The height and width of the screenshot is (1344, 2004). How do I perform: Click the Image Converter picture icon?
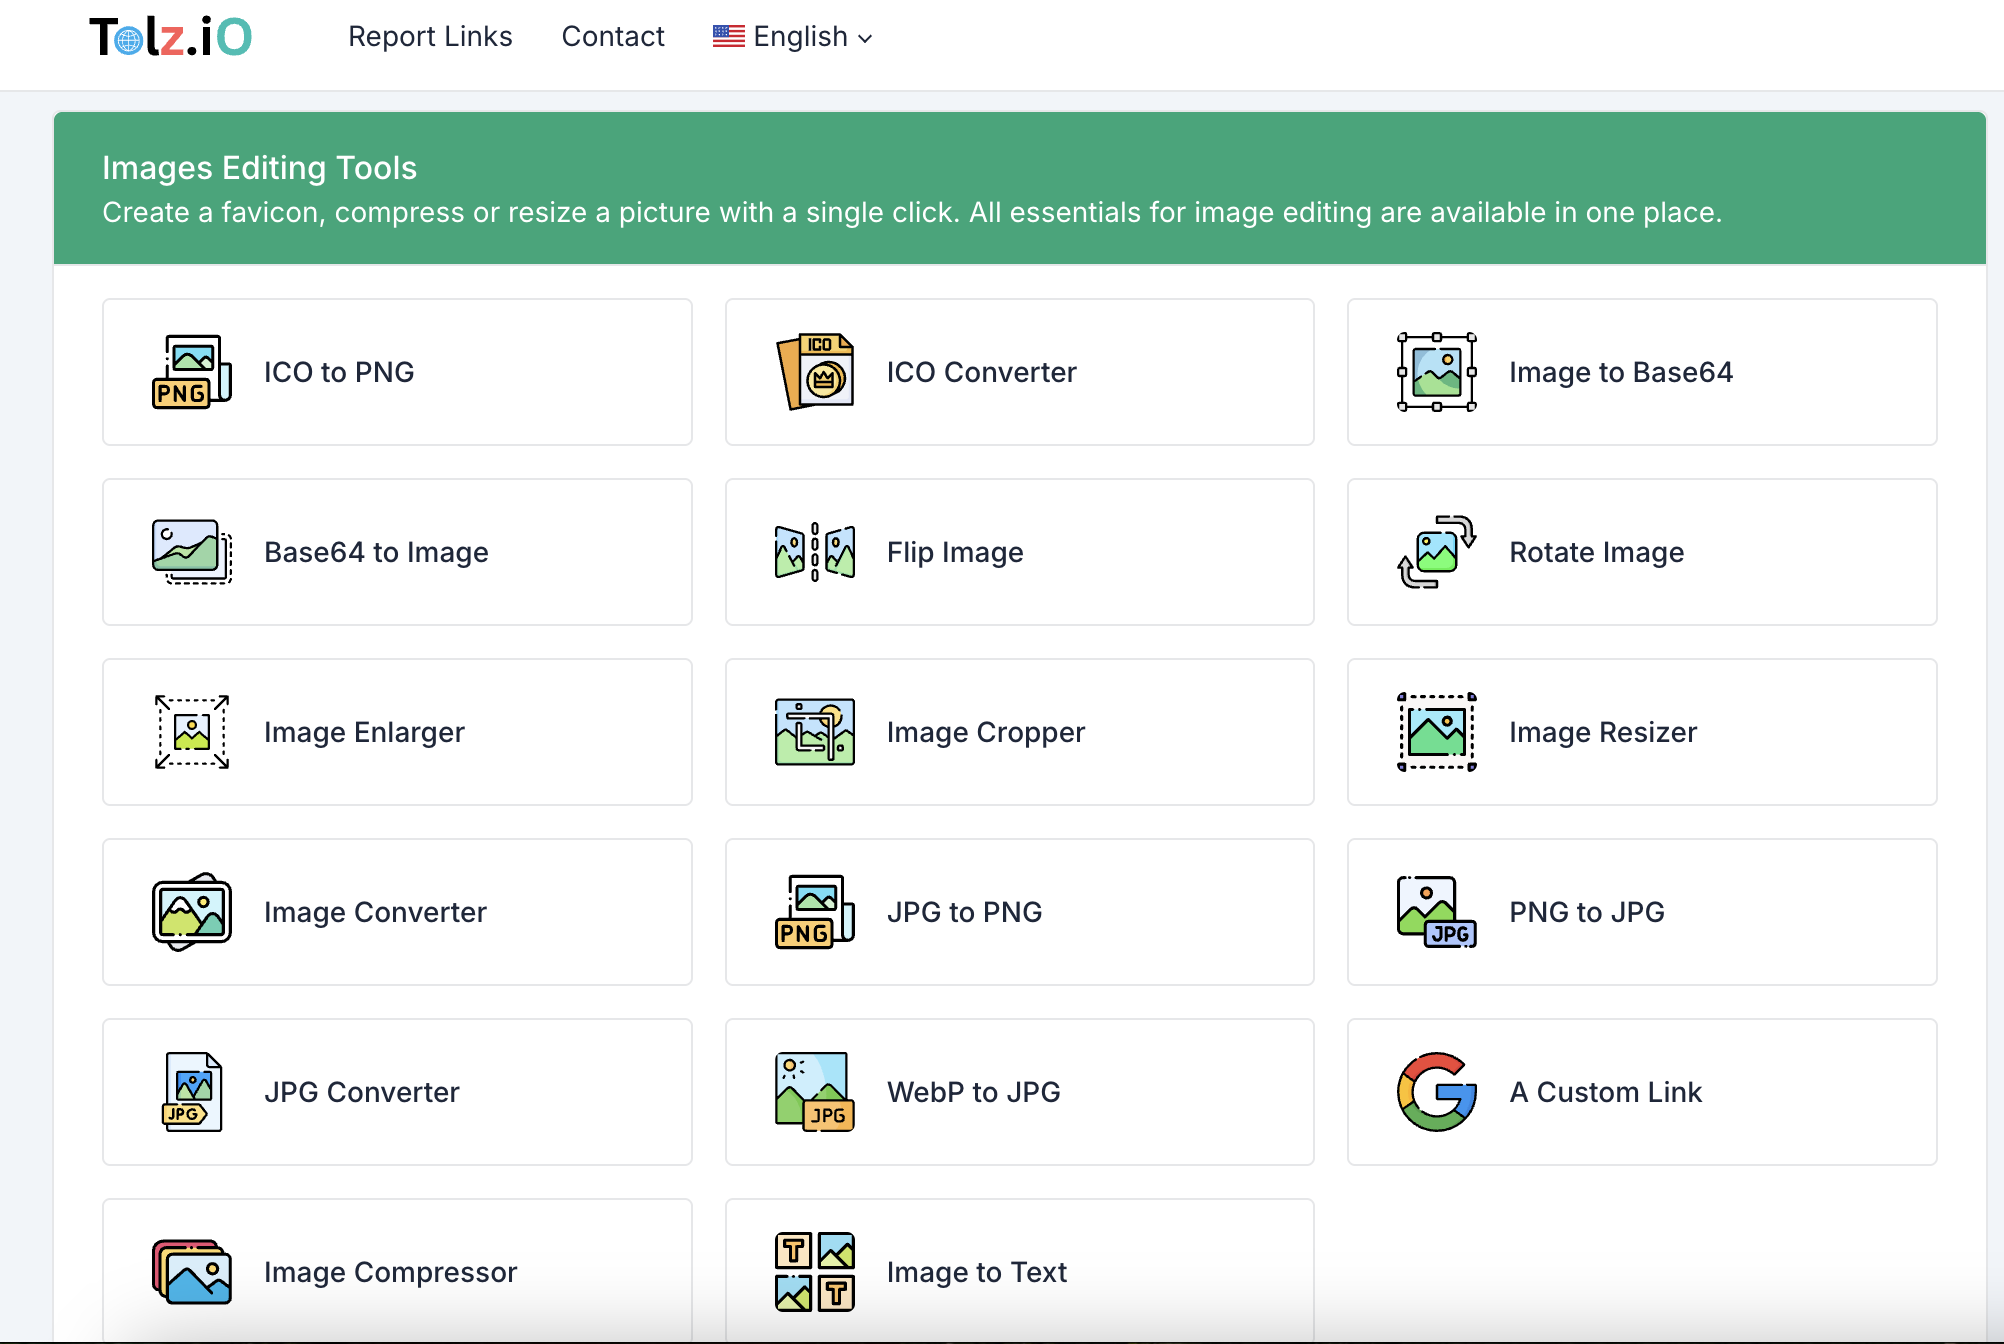tap(192, 912)
